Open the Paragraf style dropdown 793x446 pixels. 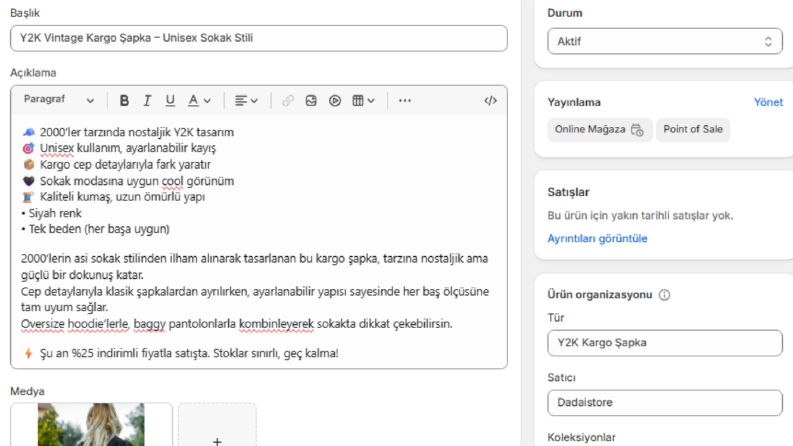coord(59,100)
